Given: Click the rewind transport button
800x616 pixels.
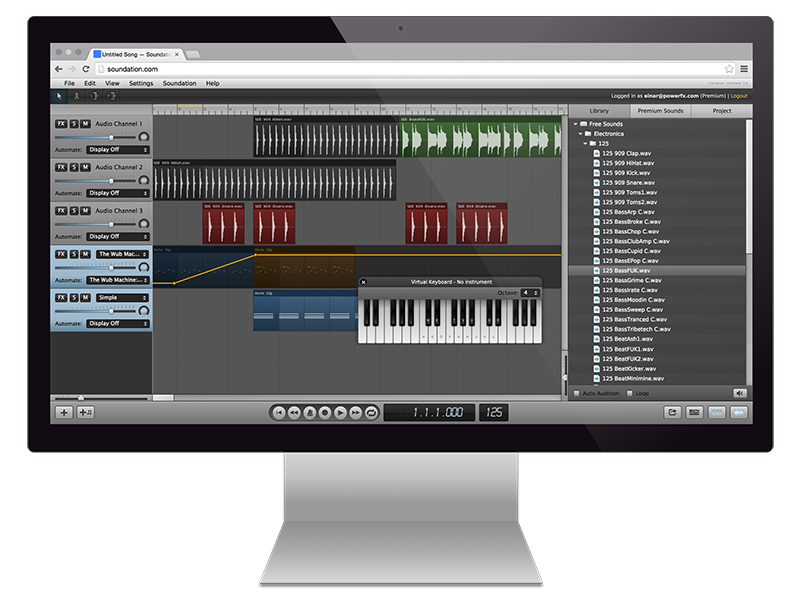Looking at the screenshot, I should click(294, 412).
